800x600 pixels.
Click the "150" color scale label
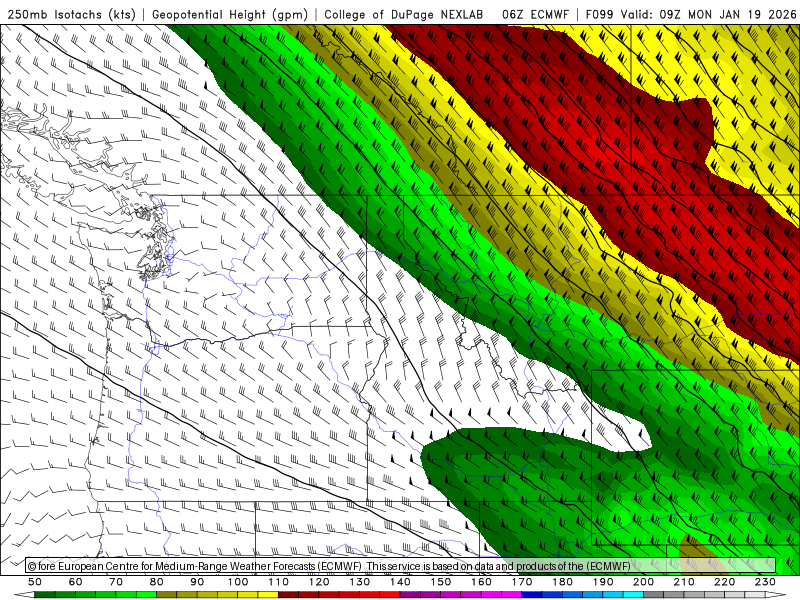(x=441, y=582)
